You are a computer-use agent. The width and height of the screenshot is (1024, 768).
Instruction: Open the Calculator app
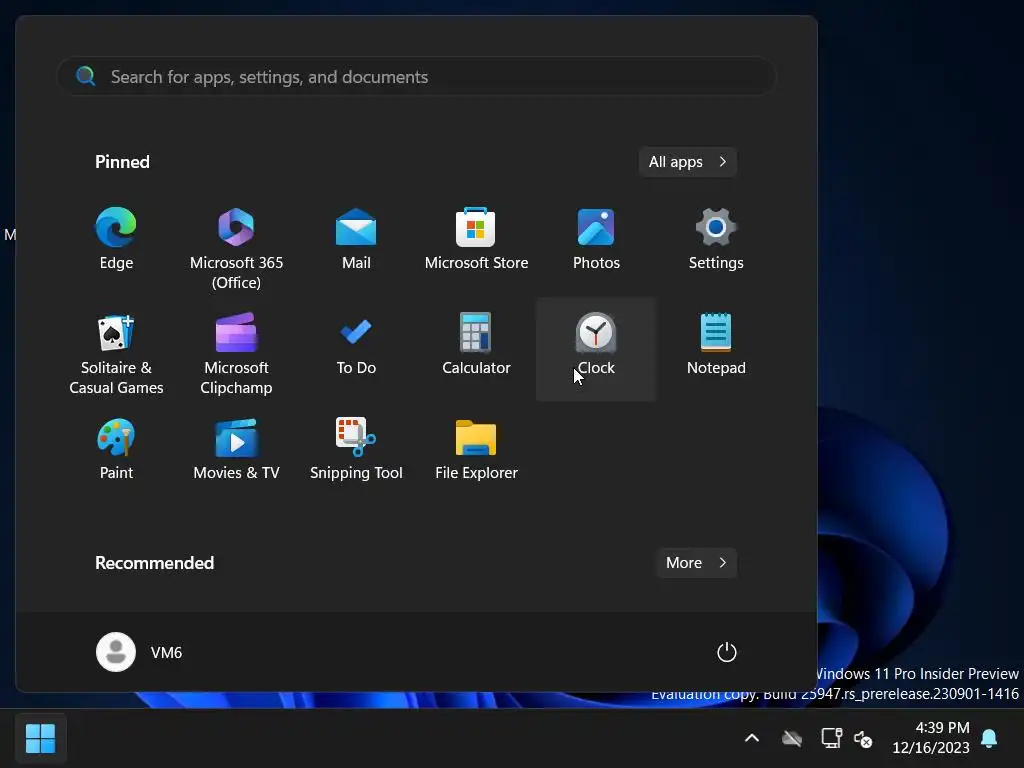476,346
